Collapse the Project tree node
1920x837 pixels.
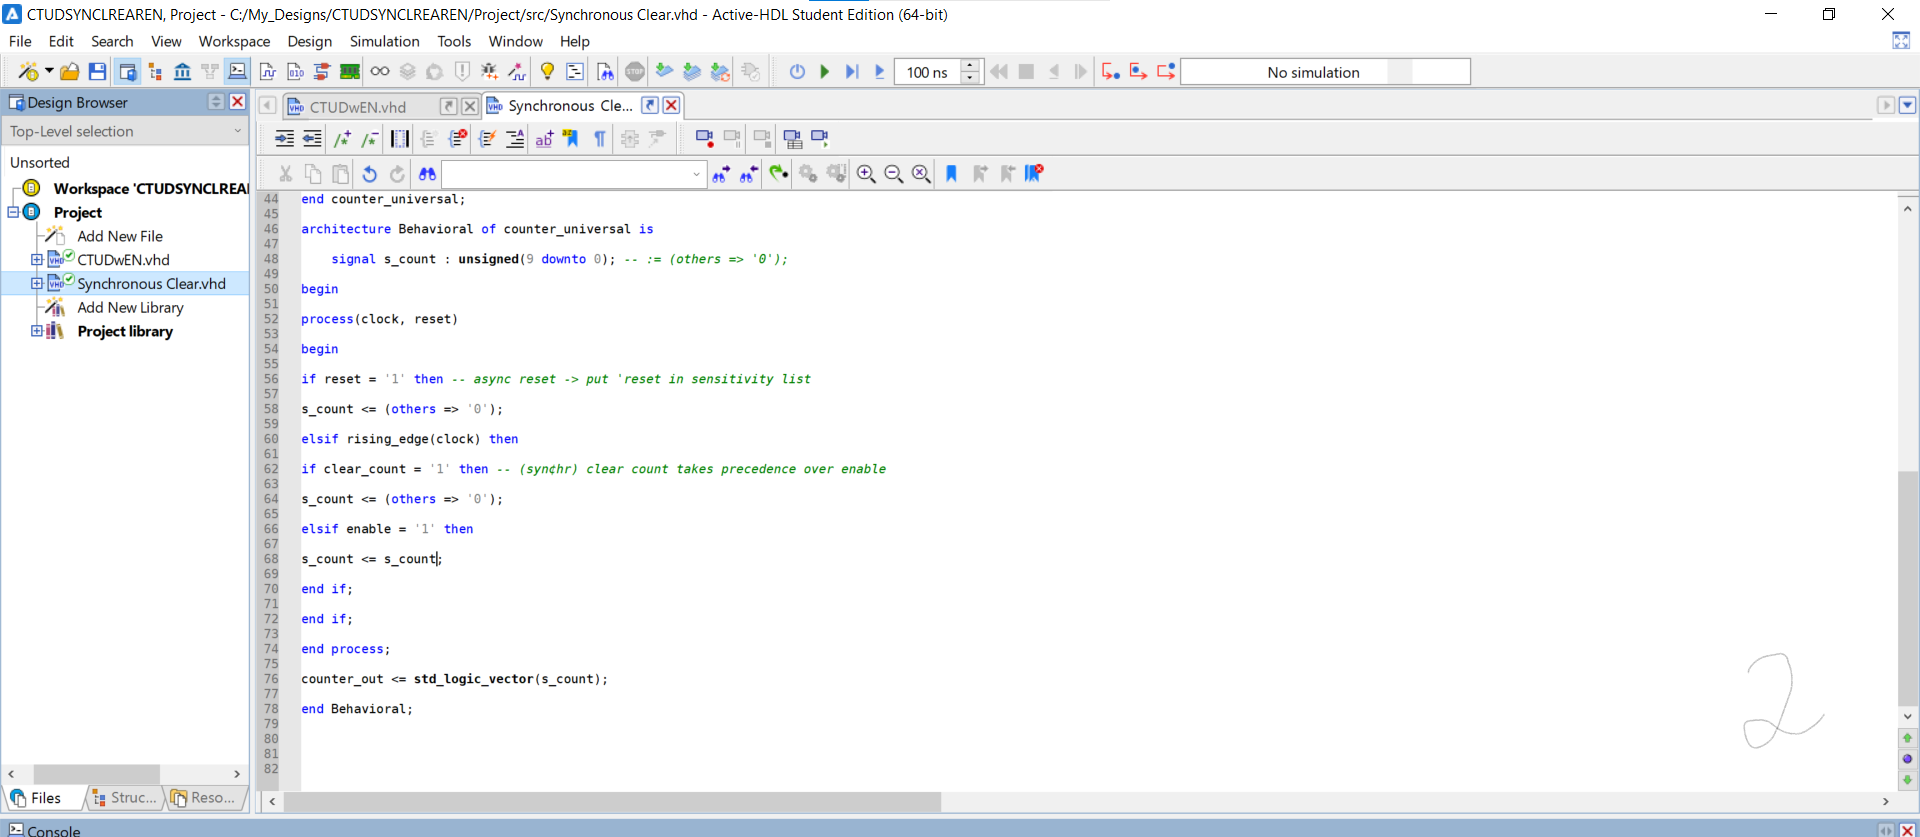(13, 212)
